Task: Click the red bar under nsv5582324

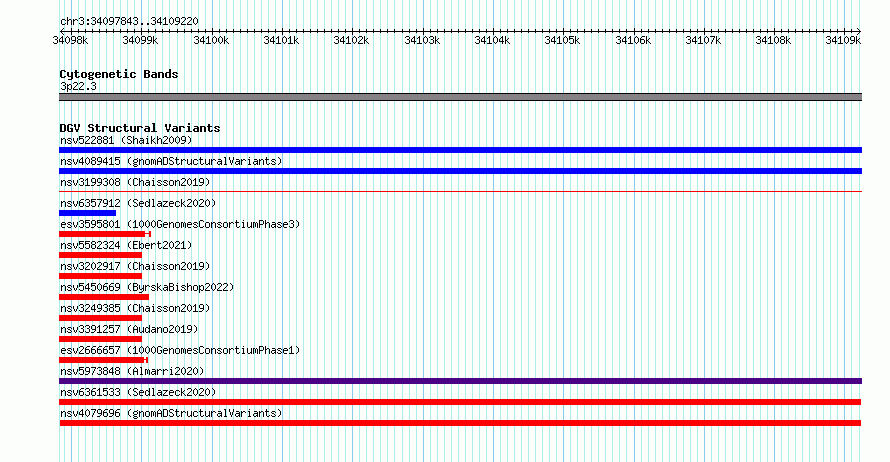Action: [x=100, y=255]
